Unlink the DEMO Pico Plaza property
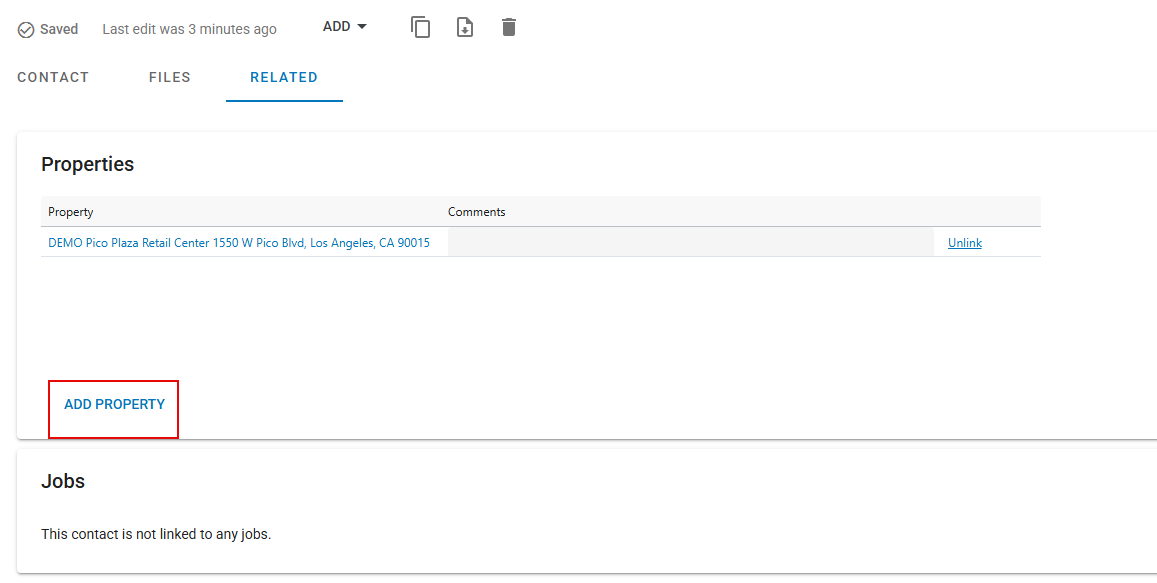Screen dimensions: 1157x583 964,243
